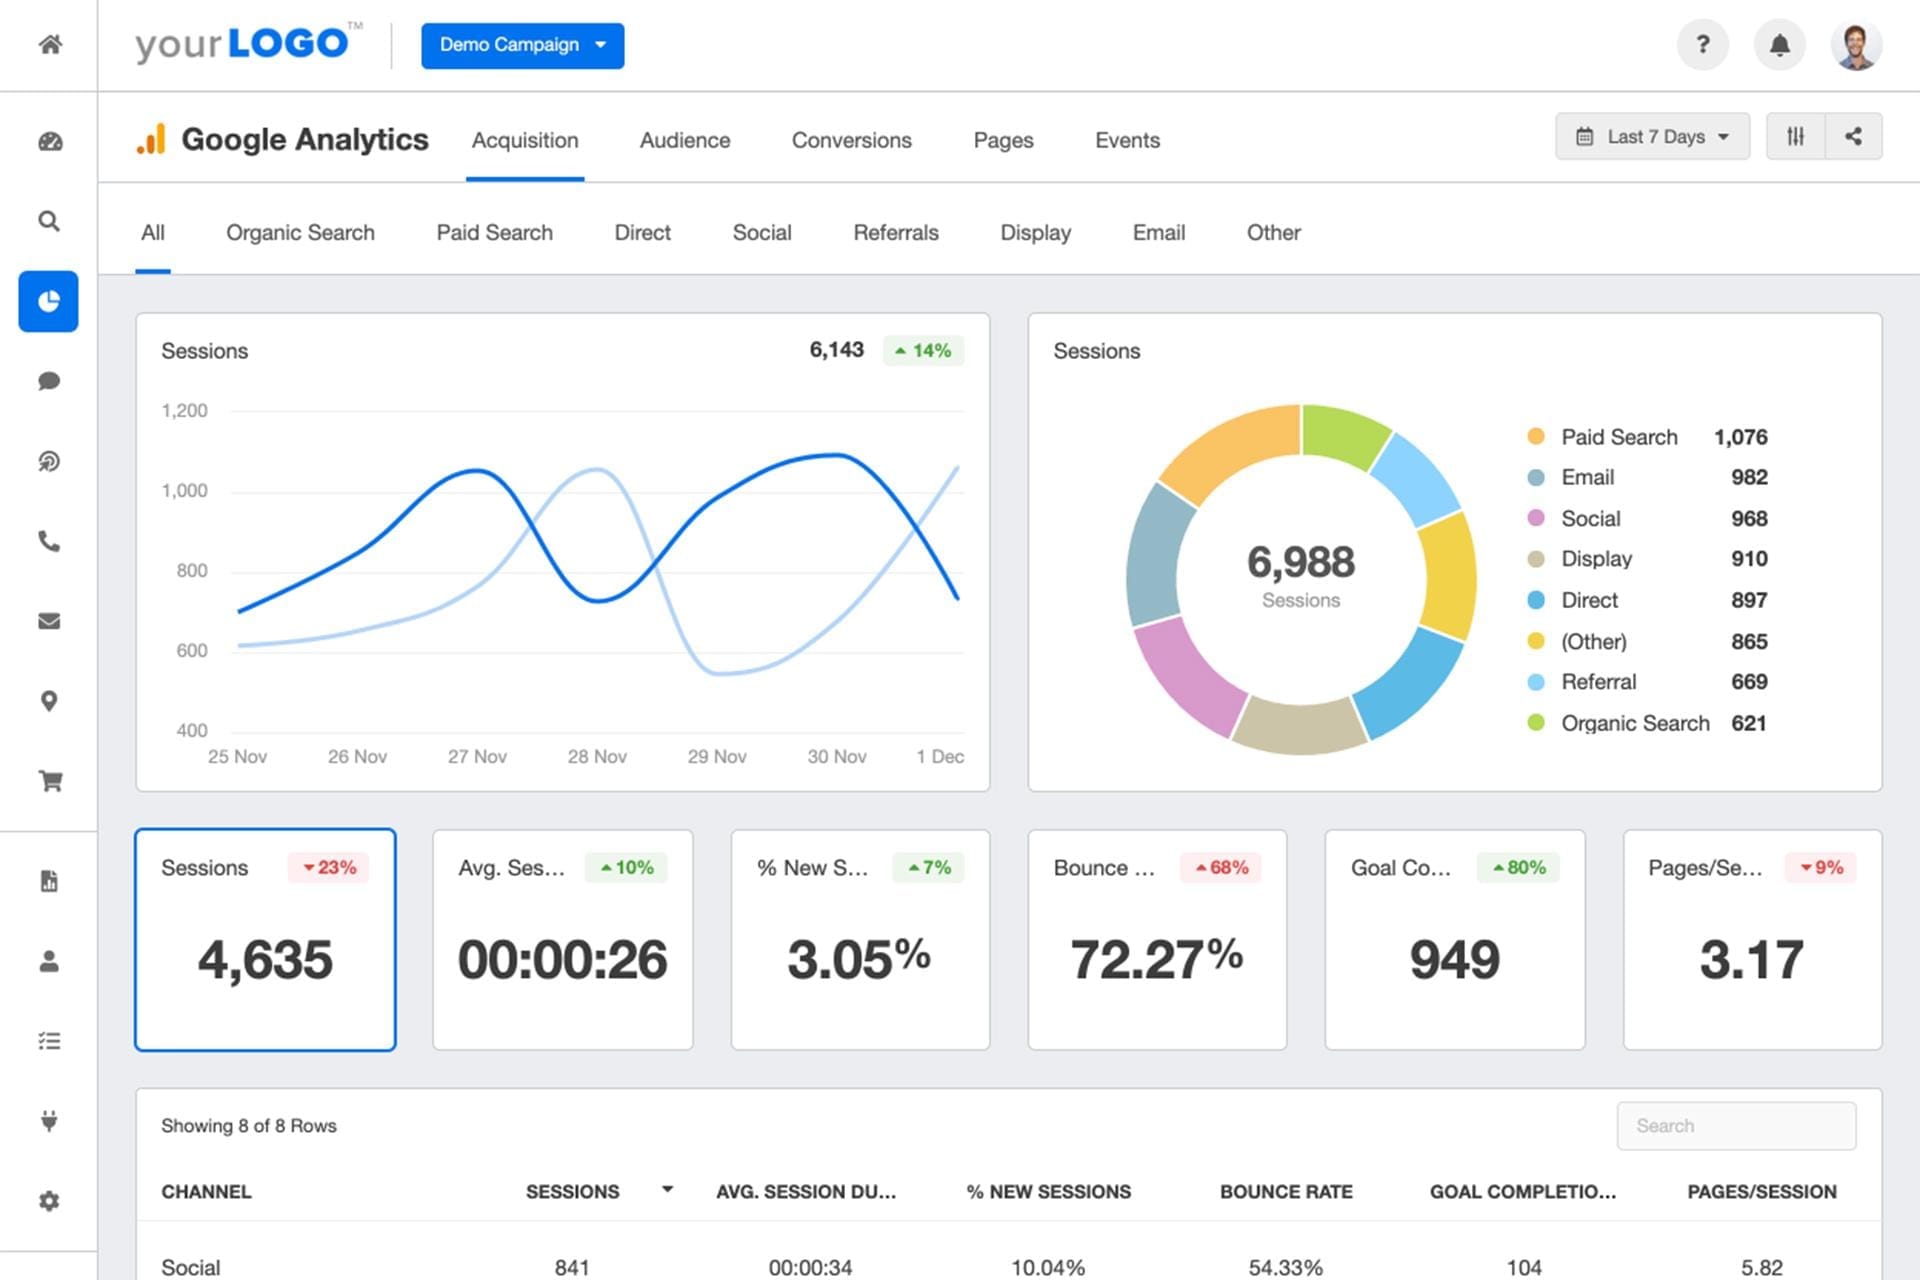This screenshot has height=1280, width=1920.
Task: Open the reports document icon
Action: point(49,881)
